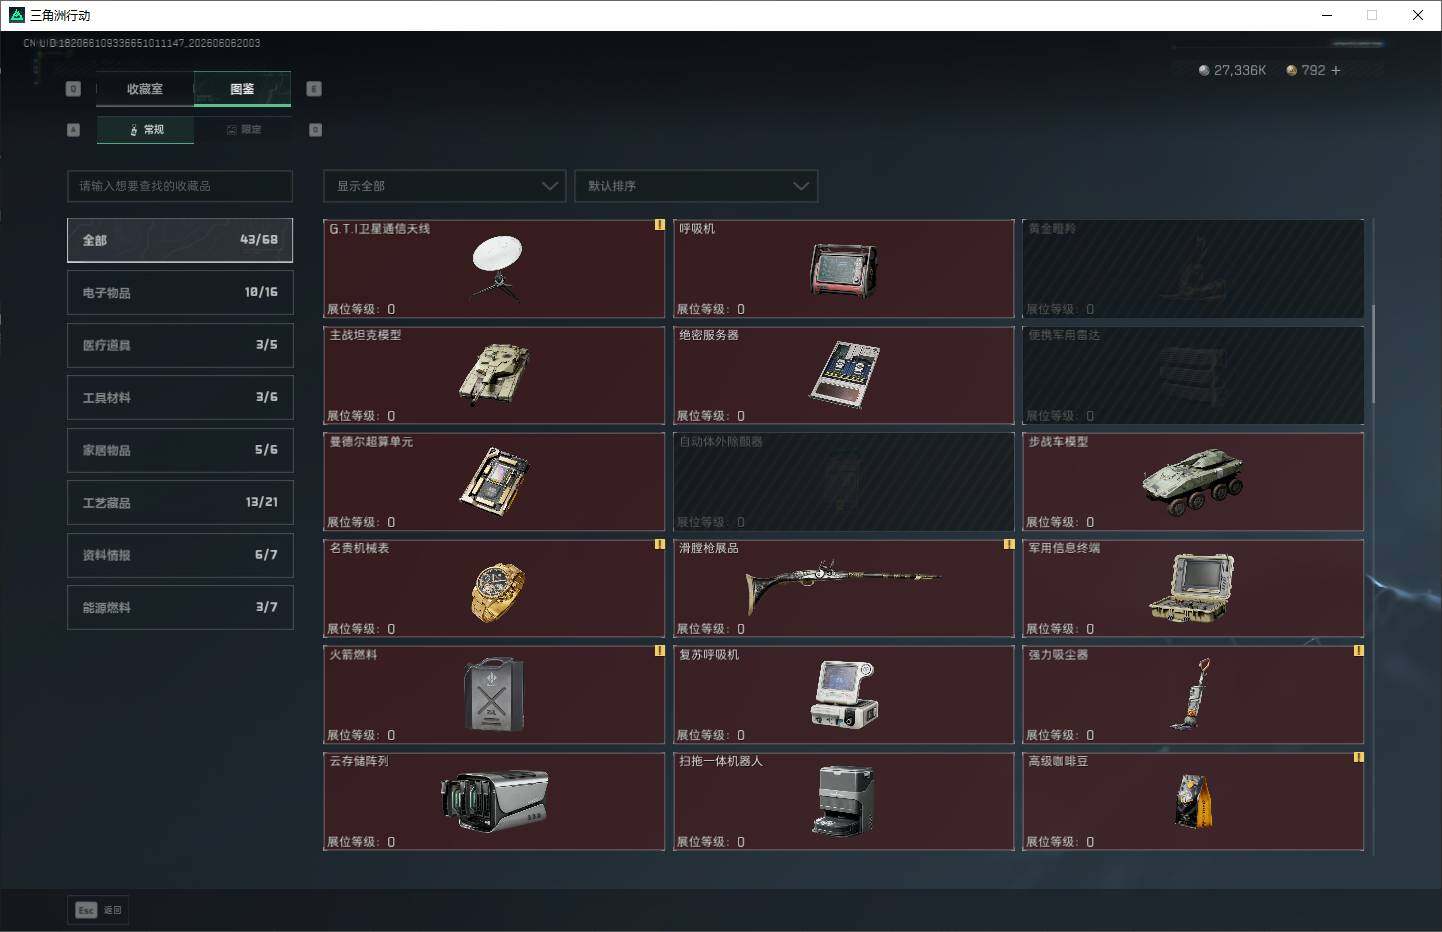Click the gold coin currency icon

(1291, 70)
